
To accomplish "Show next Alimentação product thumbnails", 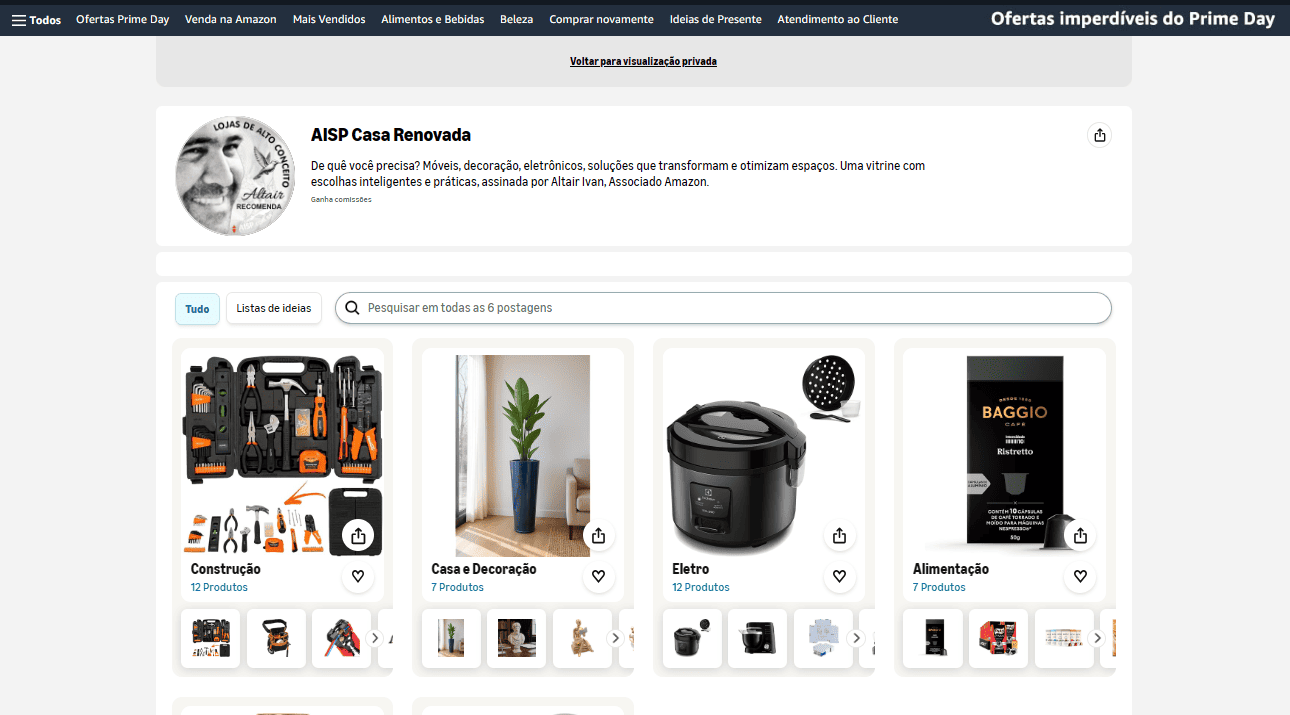I will tap(1097, 638).
